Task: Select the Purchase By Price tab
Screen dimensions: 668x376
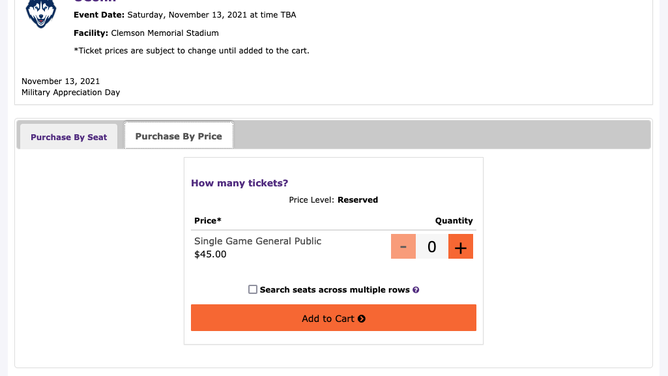Action: pyautogui.click(x=179, y=136)
